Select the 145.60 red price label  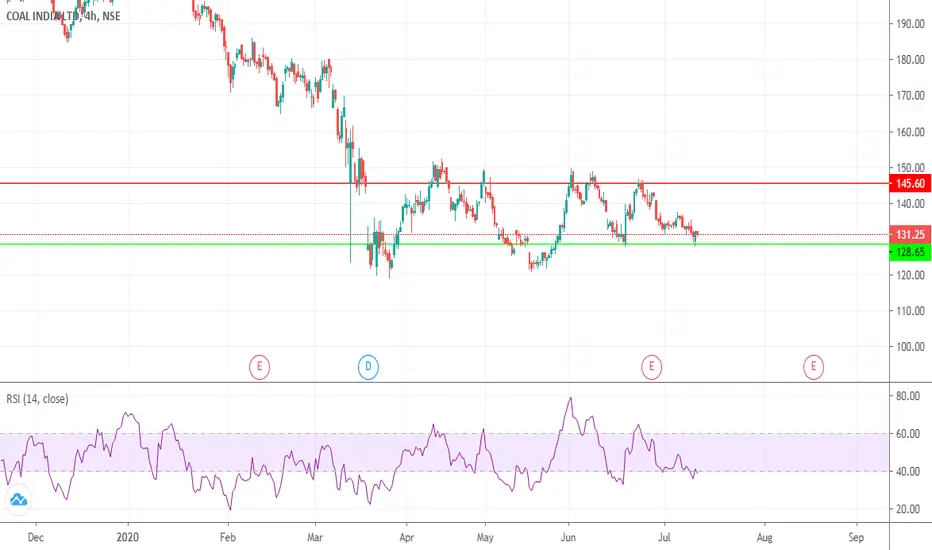click(910, 183)
